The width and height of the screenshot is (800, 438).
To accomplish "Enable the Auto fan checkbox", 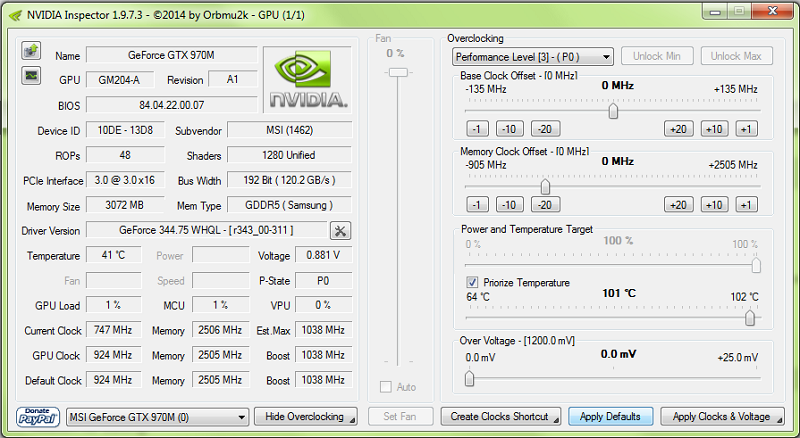I will 386,387.
